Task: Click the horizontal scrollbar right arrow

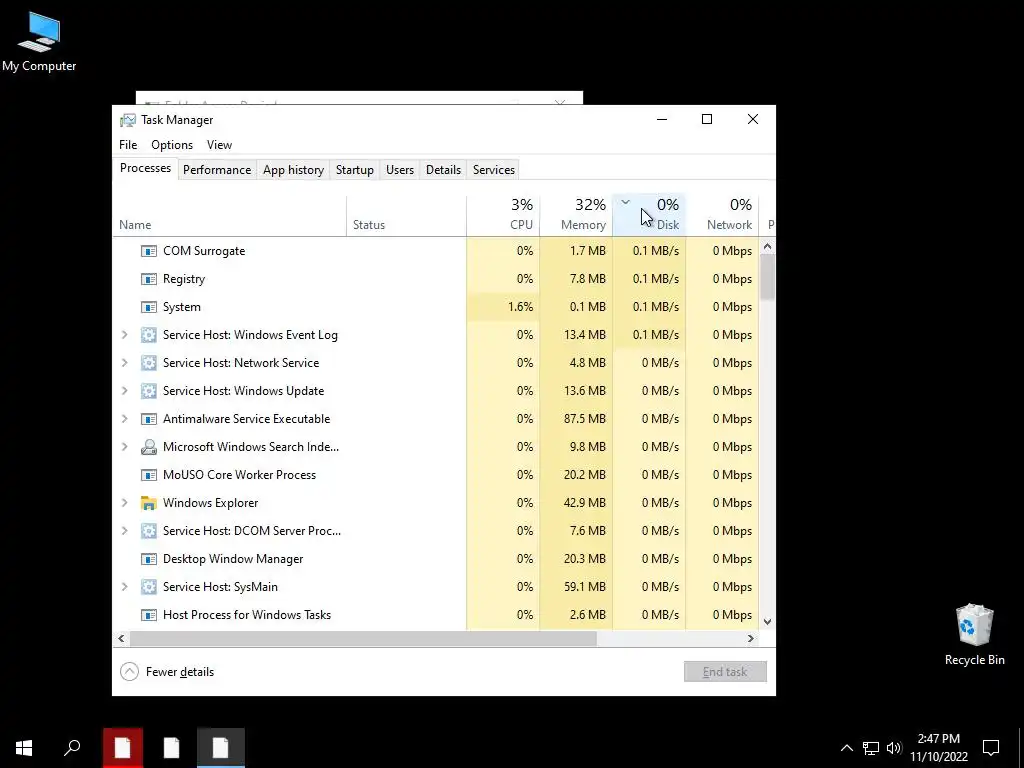Action: (751, 639)
